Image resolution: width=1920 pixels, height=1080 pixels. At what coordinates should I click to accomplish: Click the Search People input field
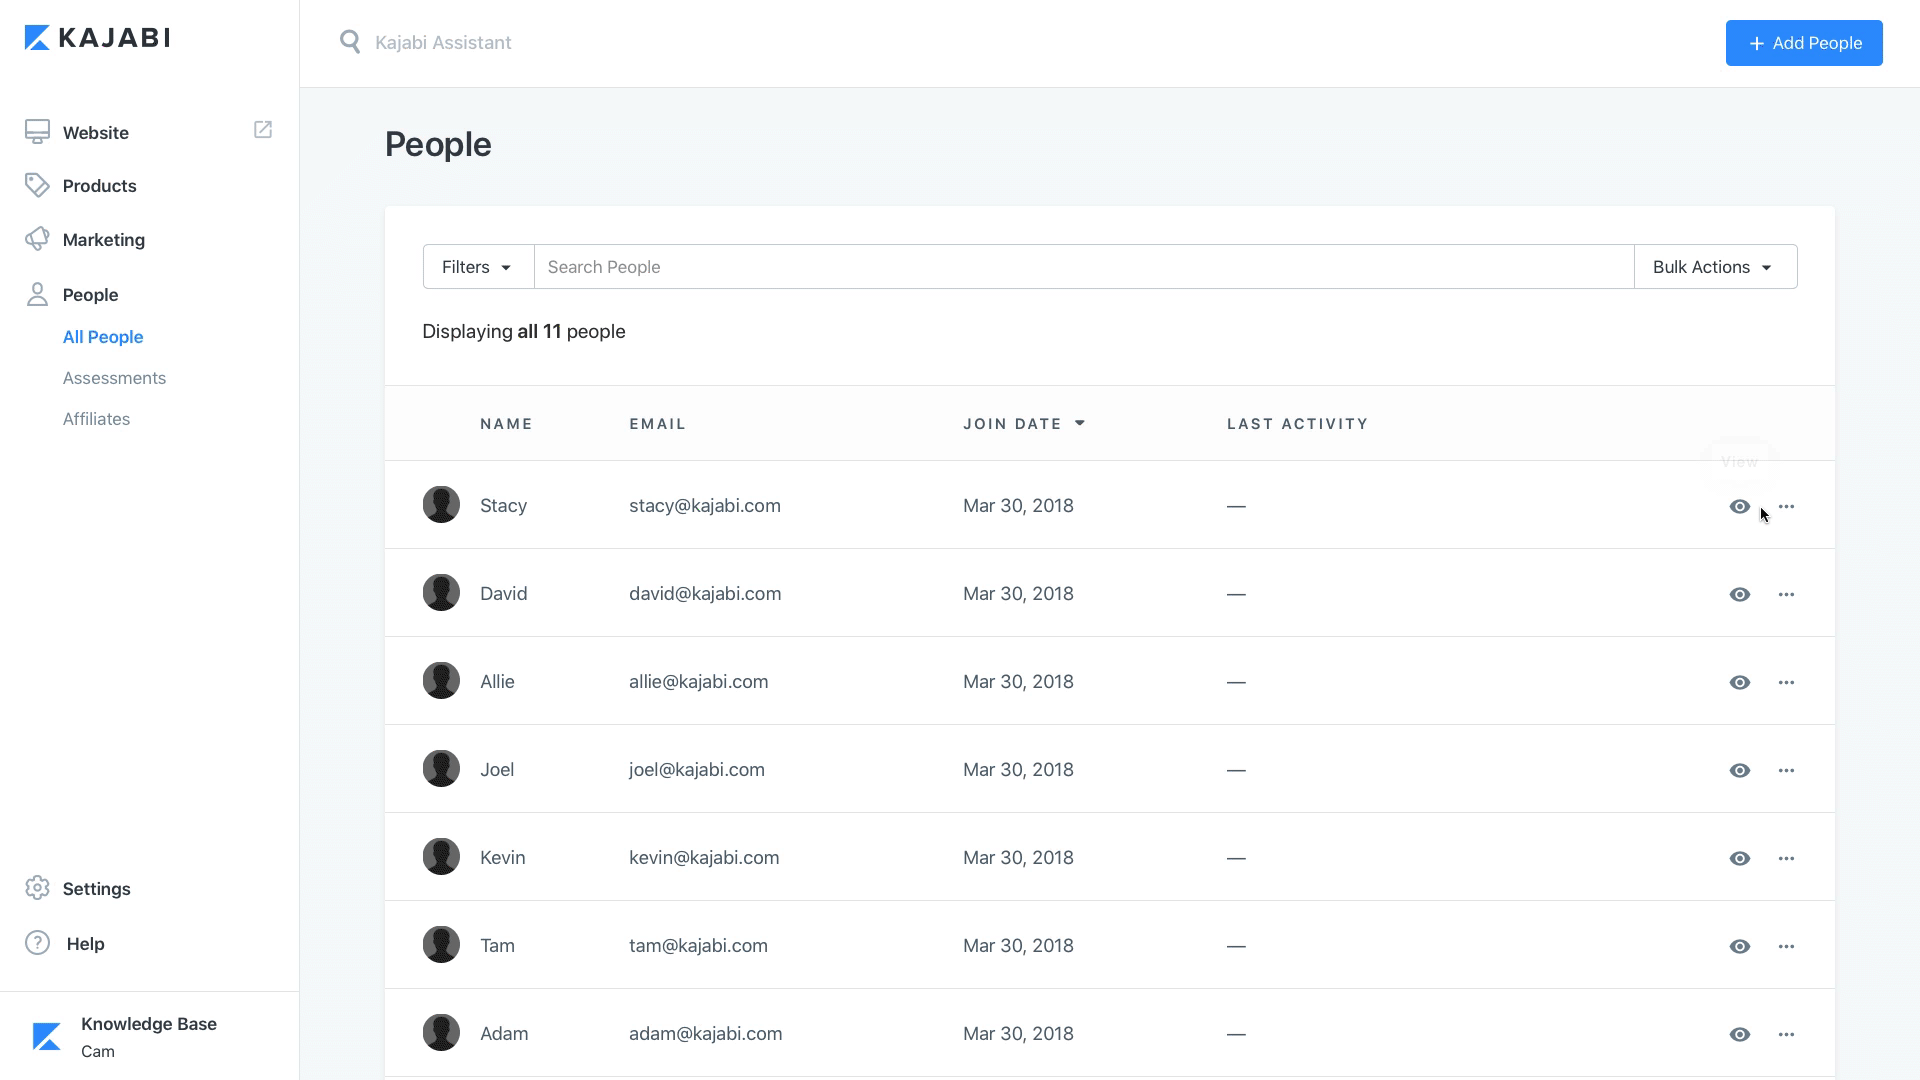coord(1083,267)
